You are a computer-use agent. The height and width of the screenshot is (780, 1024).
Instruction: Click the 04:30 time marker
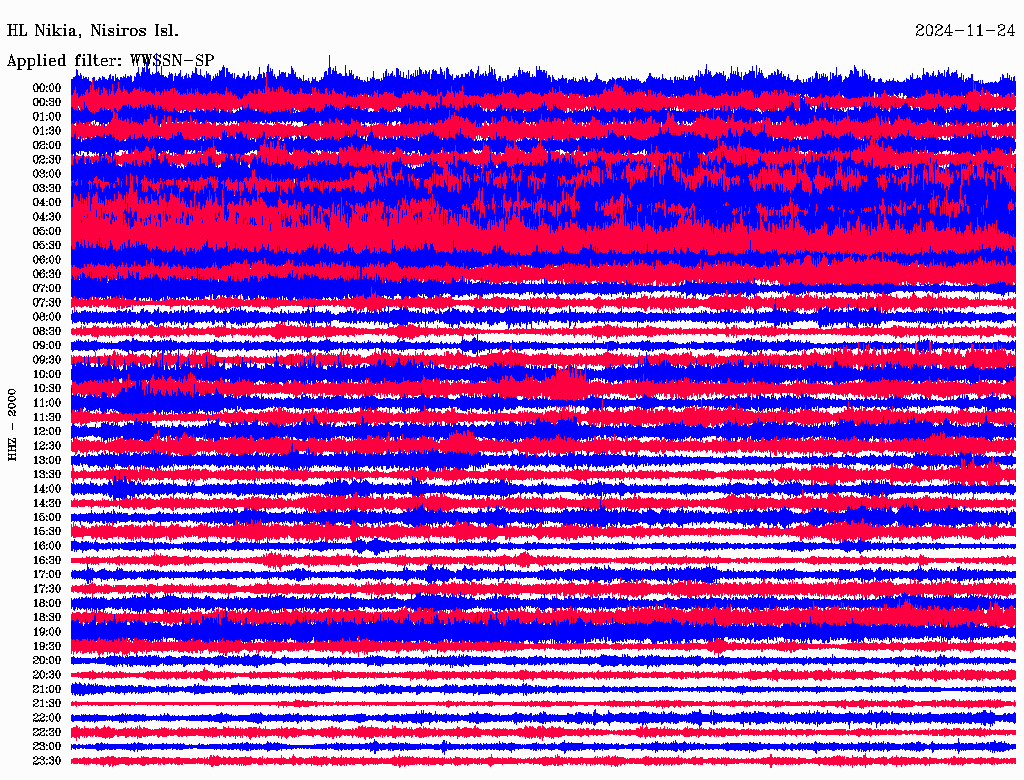pyautogui.click(x=47, y=217)
